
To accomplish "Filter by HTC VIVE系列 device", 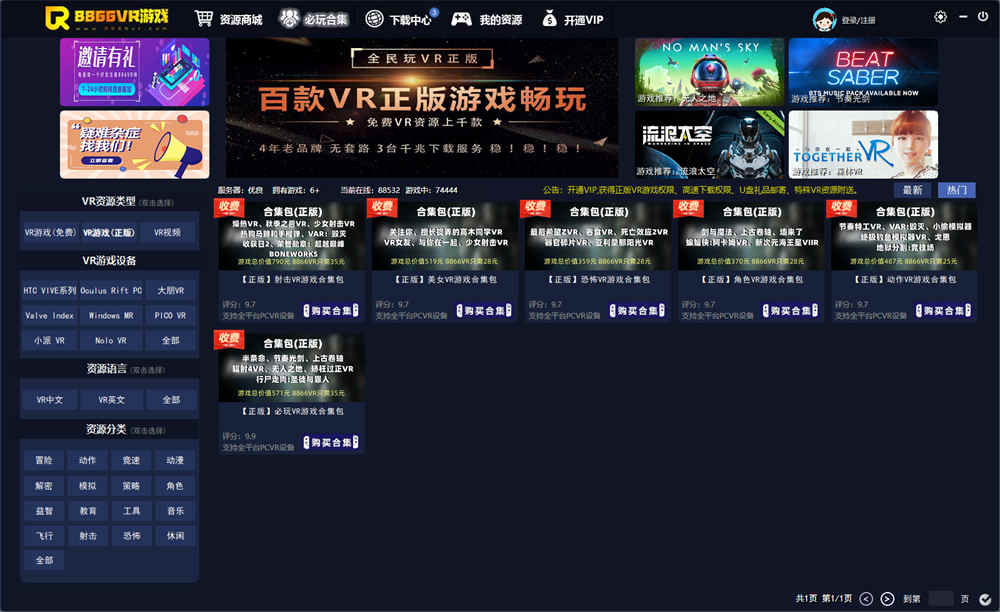I will 50,291.
